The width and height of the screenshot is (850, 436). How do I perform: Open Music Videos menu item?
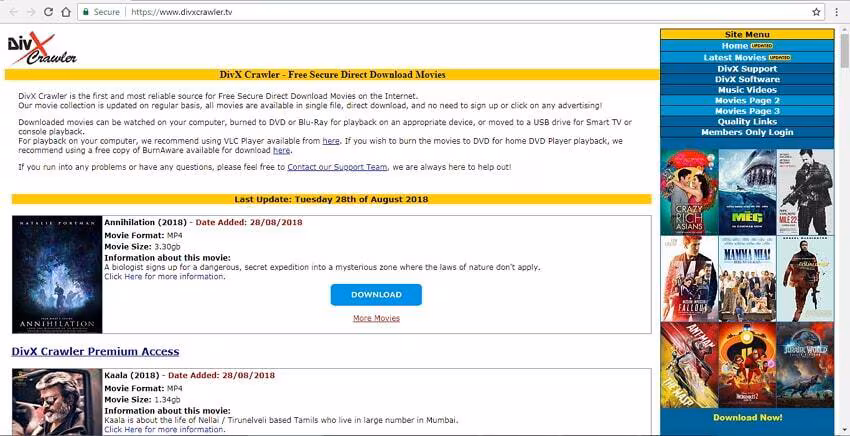[747, 90]
